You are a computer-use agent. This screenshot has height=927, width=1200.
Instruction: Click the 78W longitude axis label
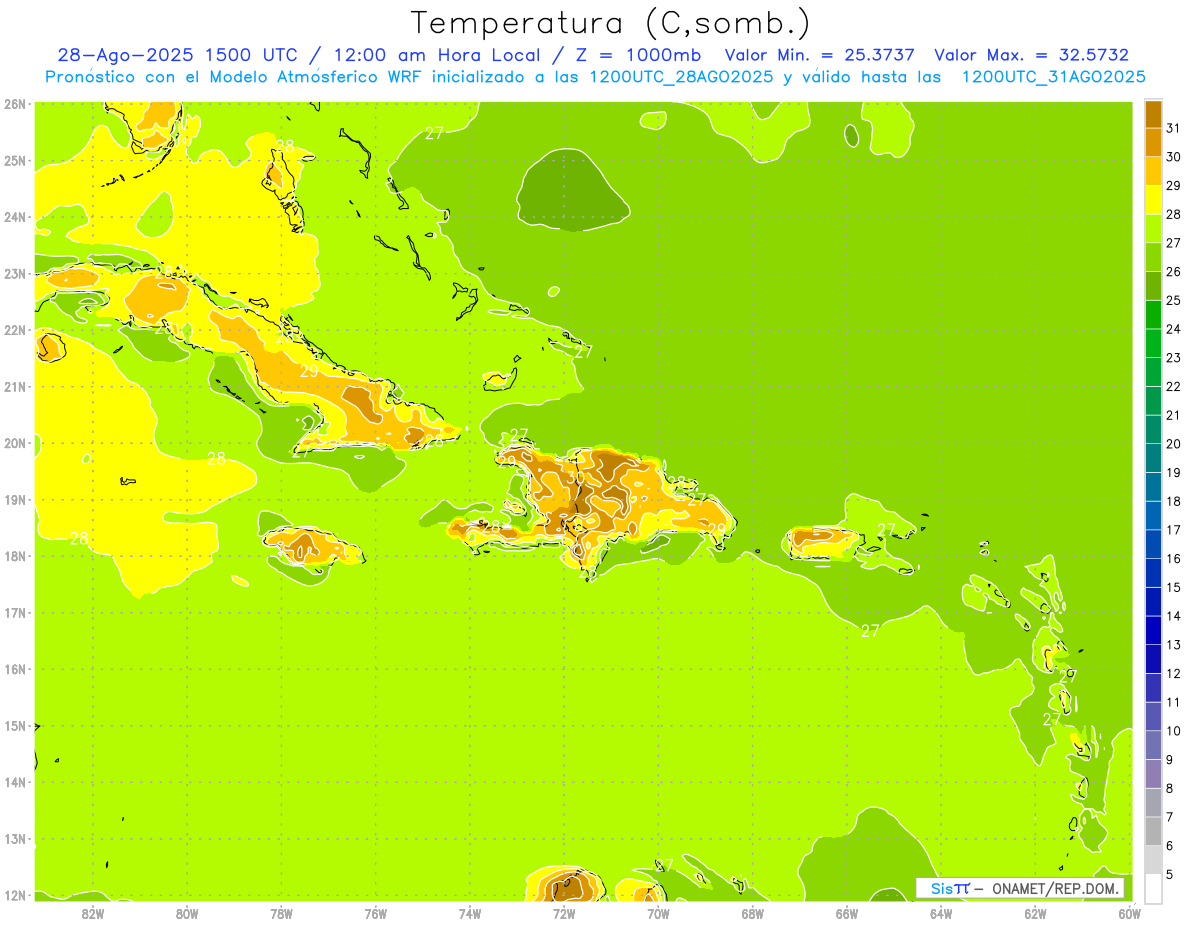[x=281, y=913]
